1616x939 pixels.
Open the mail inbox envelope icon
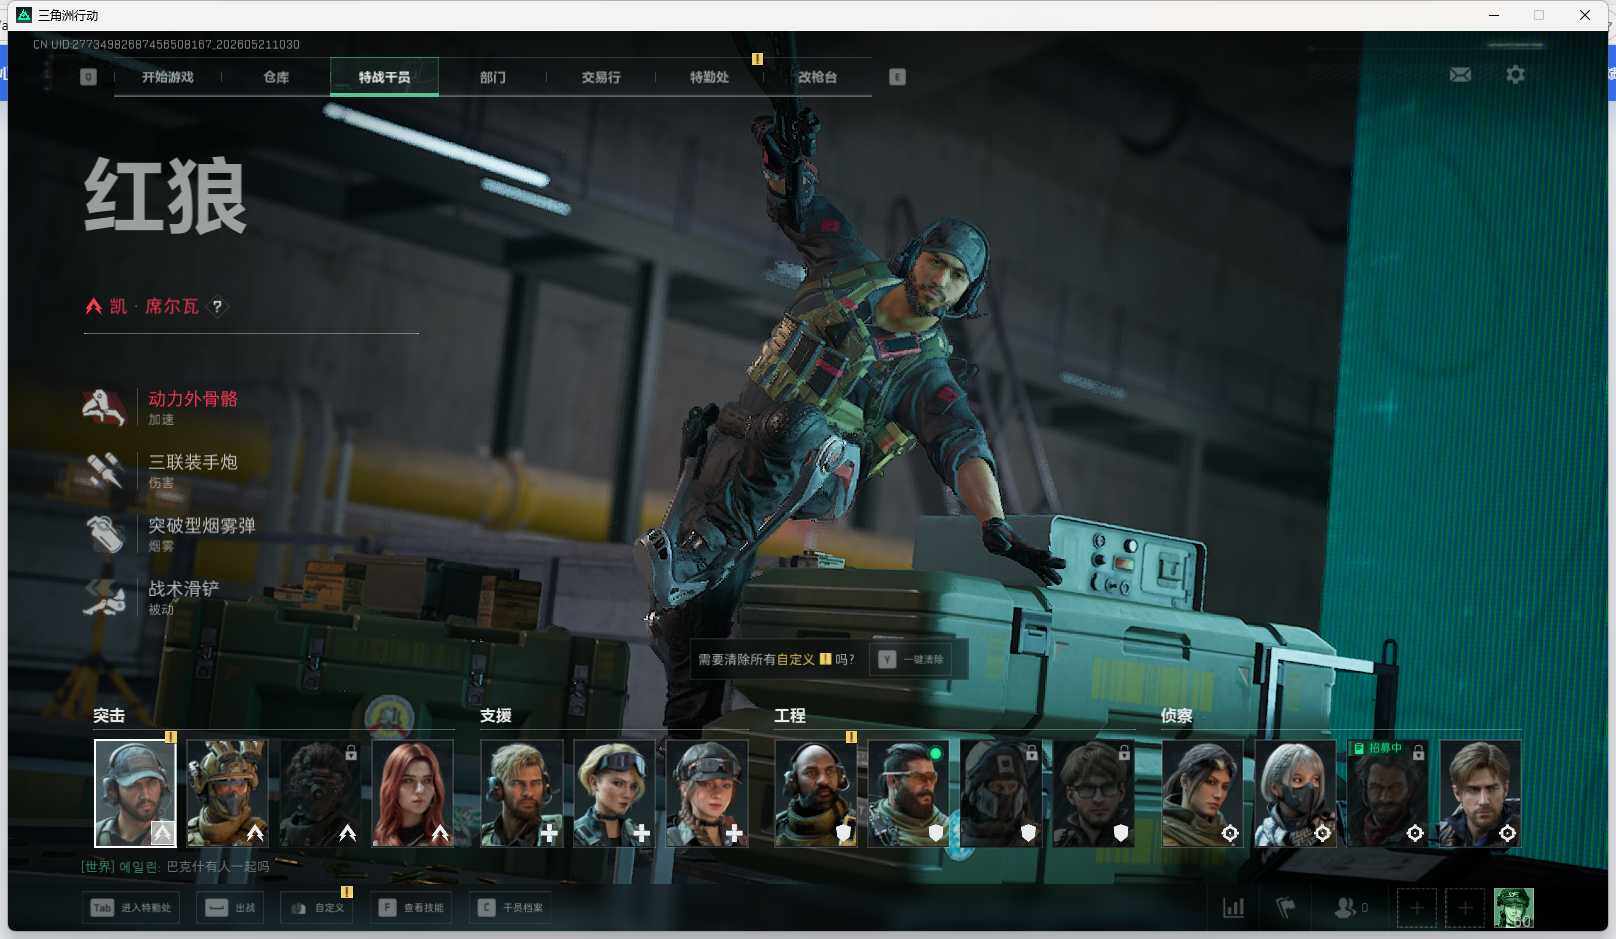[x=1460, y=74]
